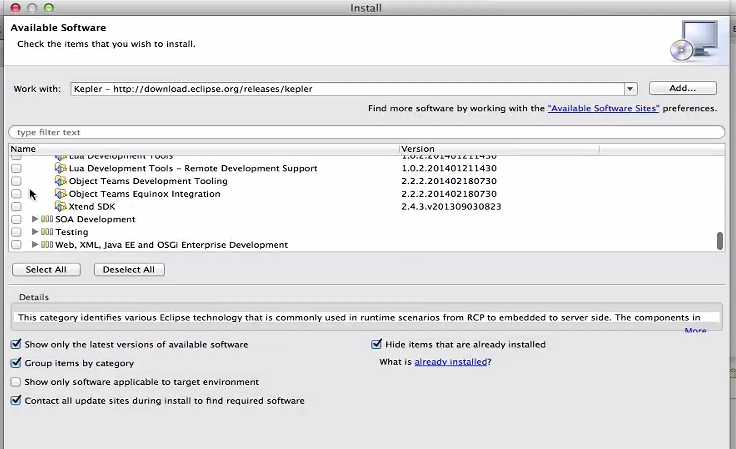
Task: Enable Show only software applicable to target environment
Action: click(x=16, y=382)
